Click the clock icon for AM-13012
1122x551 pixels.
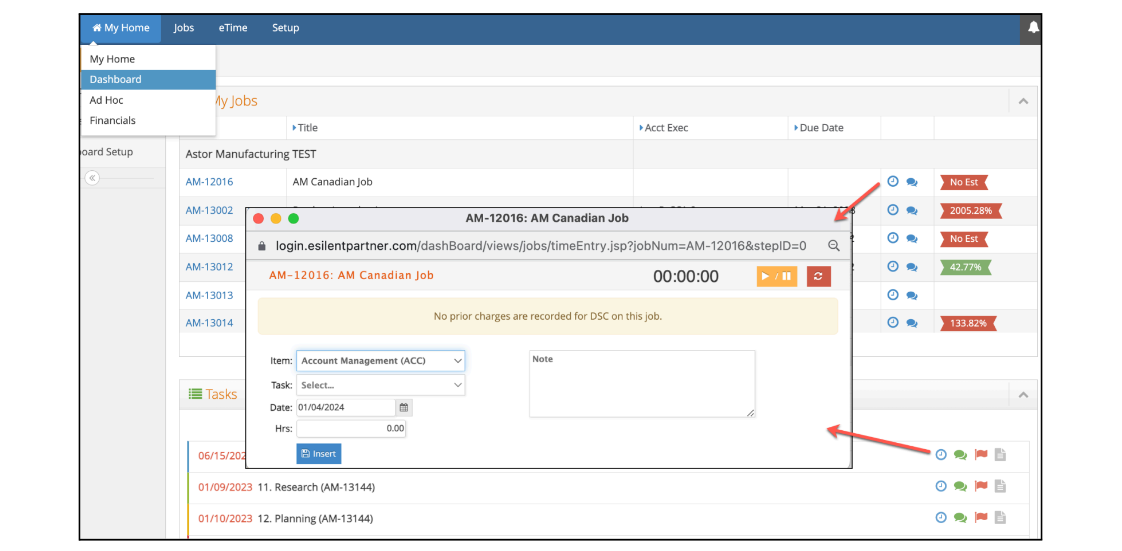click(x=892, y=266)
